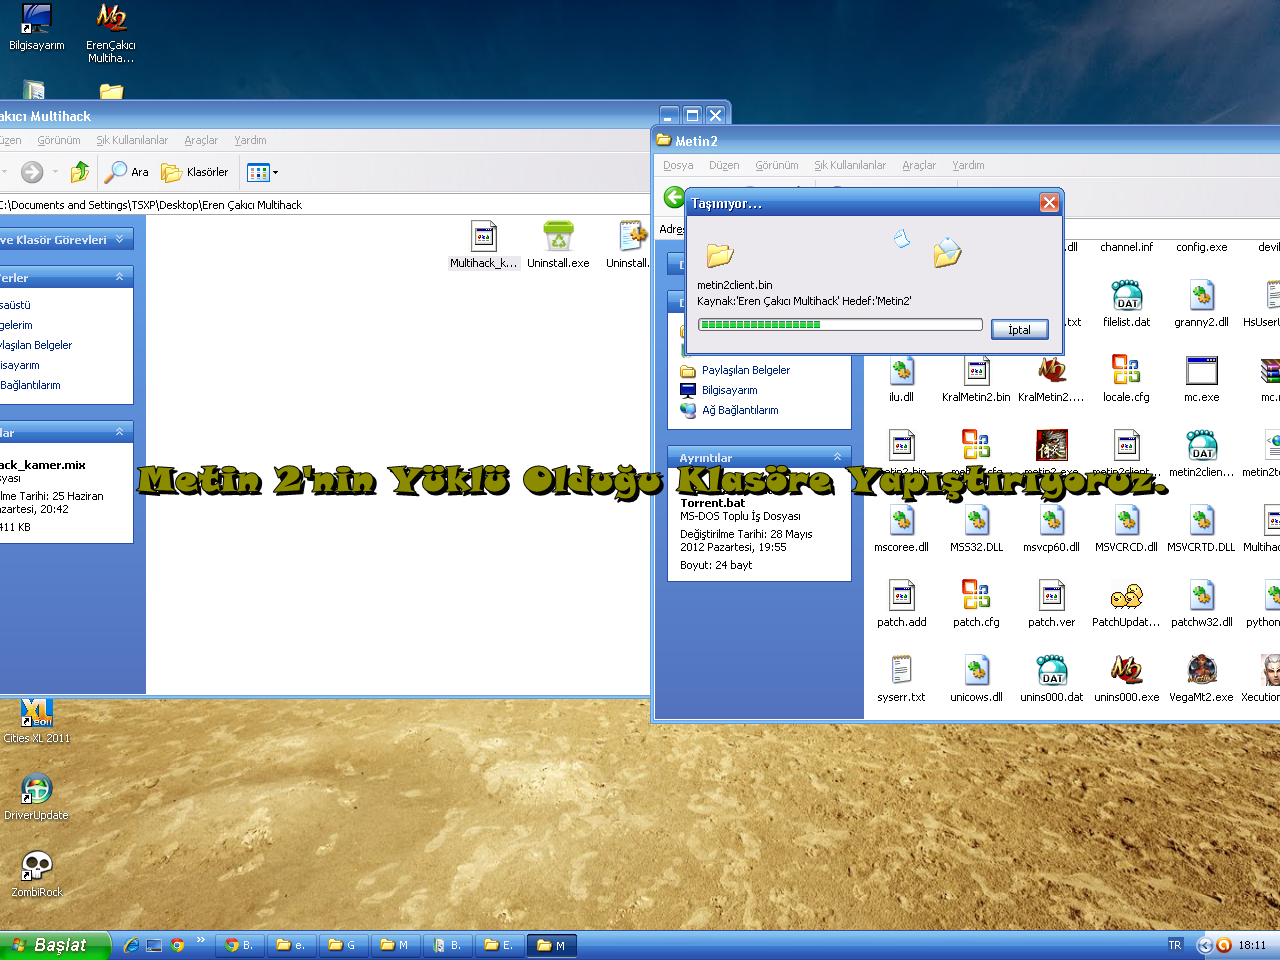Click Ağ Bağlantılarım link in Multihack sidebar
This screenshot has height=960, width=1280.
click(30, 385)
